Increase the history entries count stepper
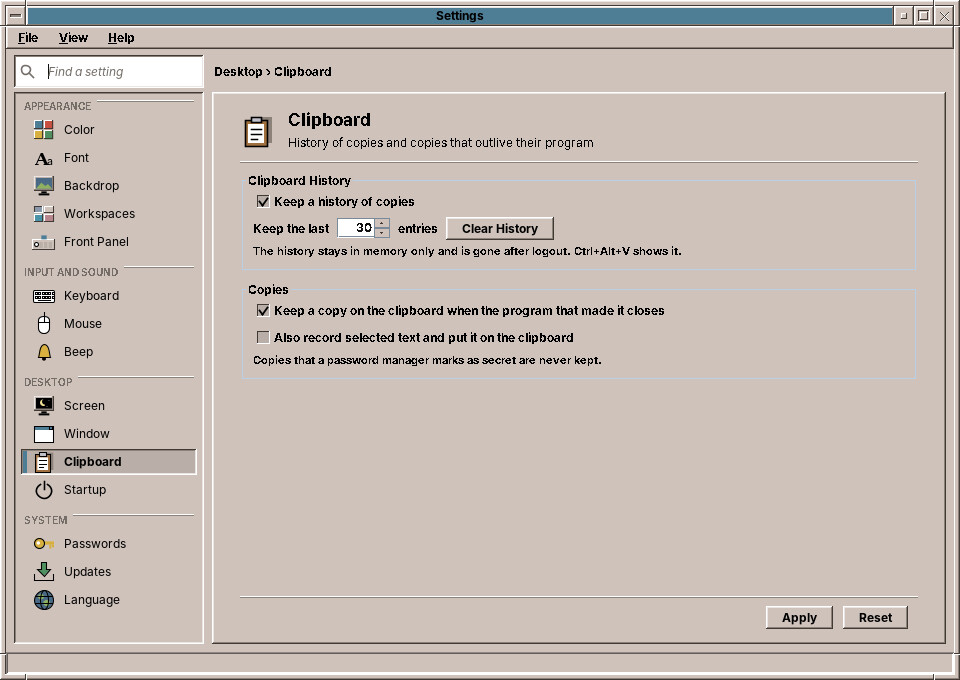Viewport: 960px width, 680px height. pyautogui.click(x=382, y=223)
